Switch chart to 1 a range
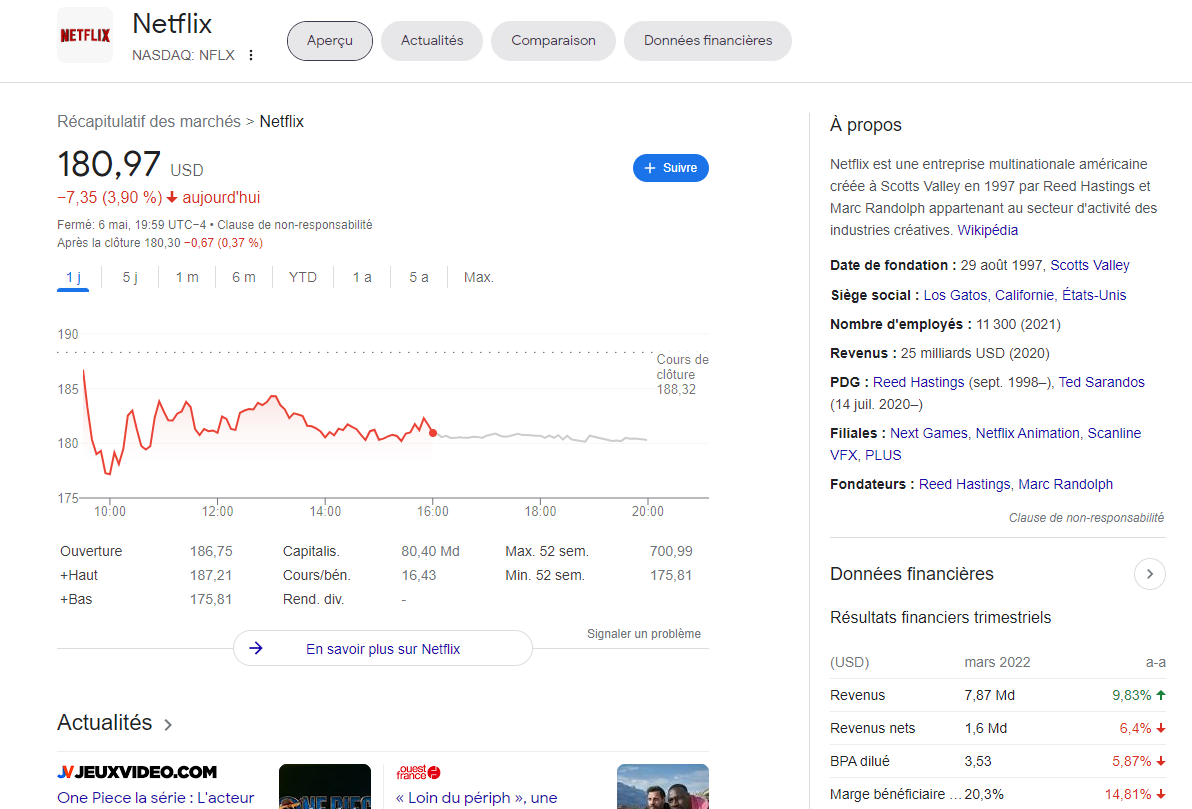The width and height of the screenshot is (1192, 809). click(362, 278)
